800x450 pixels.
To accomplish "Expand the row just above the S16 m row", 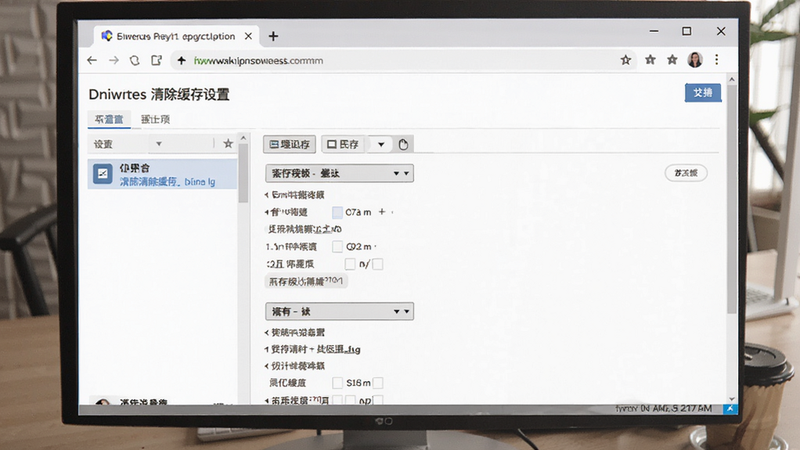I will 267,366.
